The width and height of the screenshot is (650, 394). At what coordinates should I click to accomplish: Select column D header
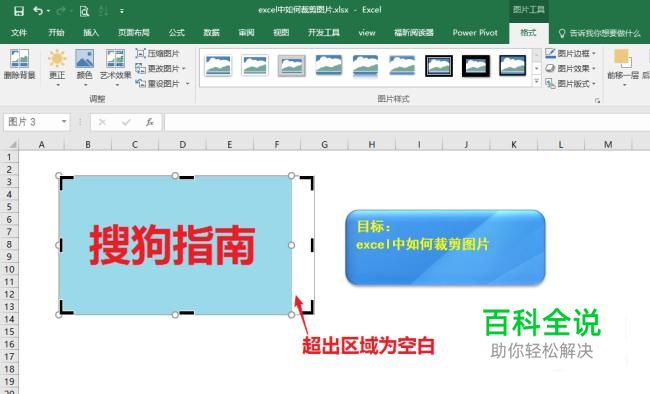pos(182,144)
